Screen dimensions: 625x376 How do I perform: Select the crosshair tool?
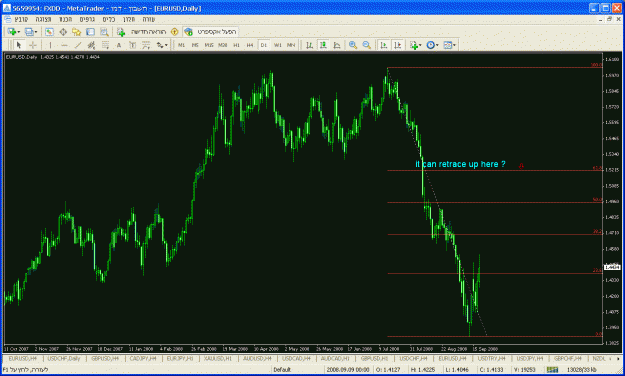tap(33, 45)
